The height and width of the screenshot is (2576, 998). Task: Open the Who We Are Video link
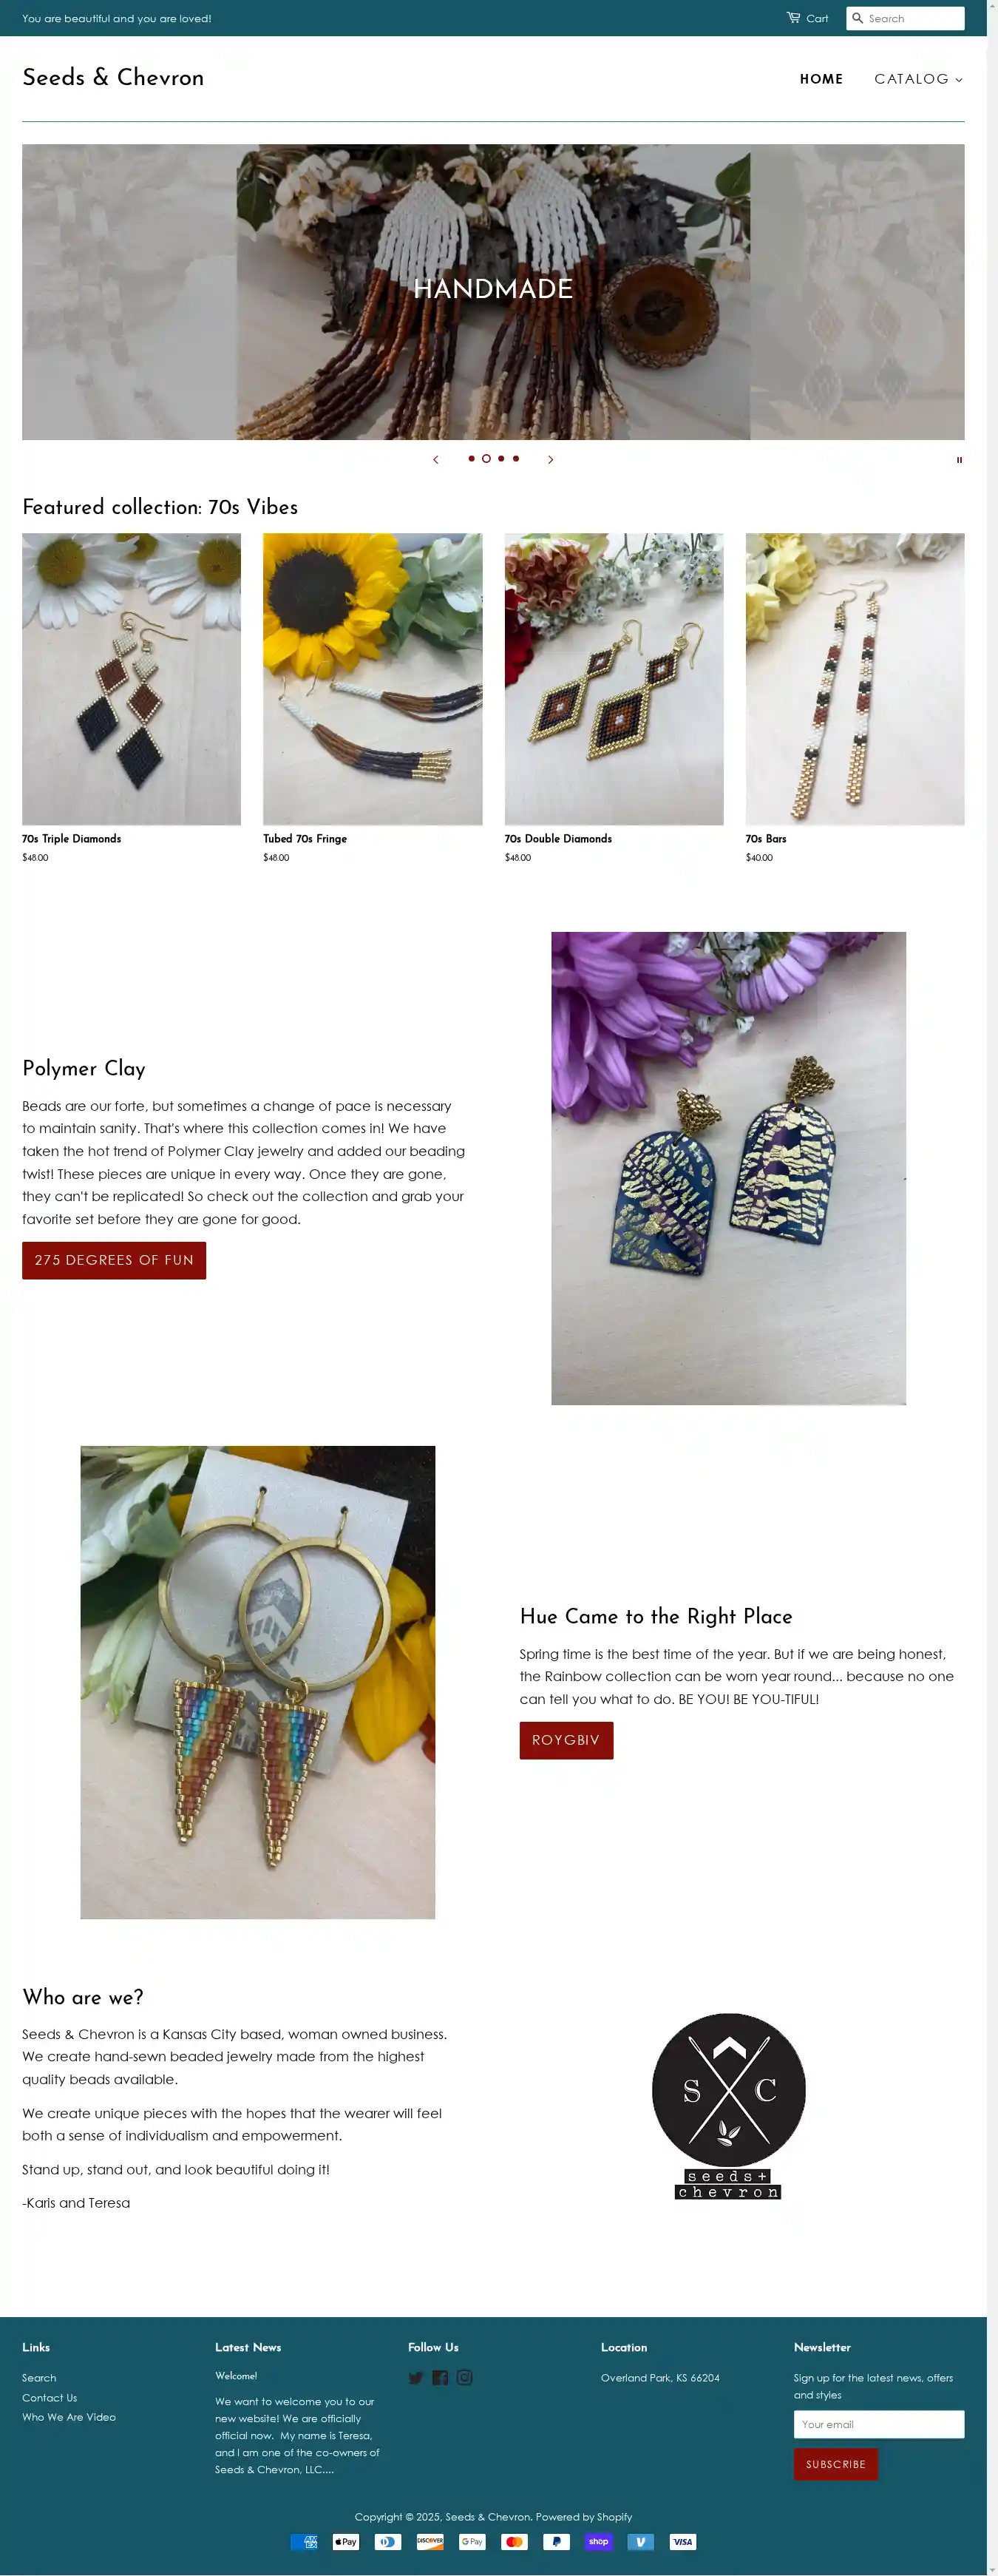click(x=69, y=2417)
